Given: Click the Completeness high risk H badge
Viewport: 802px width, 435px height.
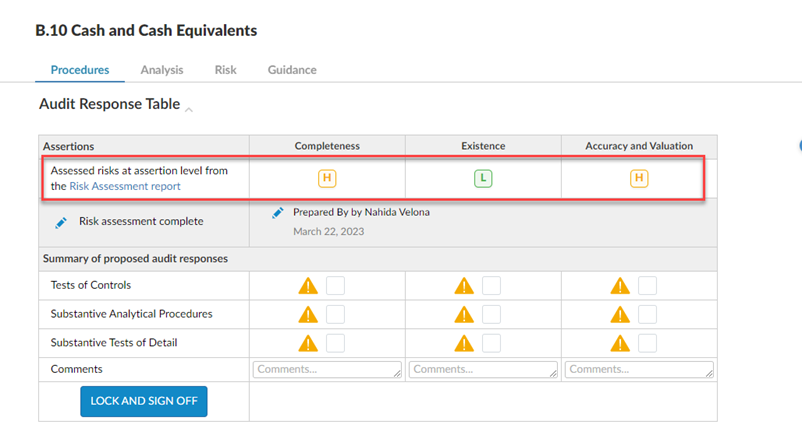Looking at the screenshot, I should coord(327,178).
